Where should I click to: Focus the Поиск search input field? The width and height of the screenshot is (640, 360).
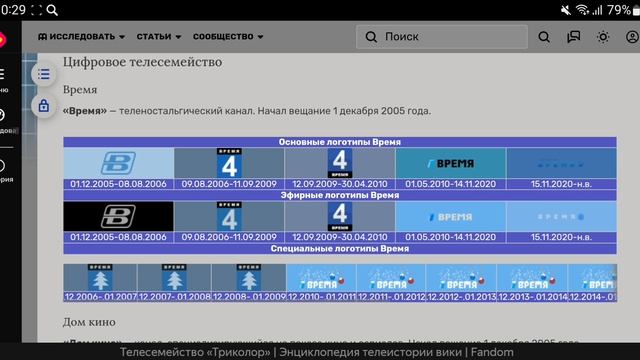442,37
